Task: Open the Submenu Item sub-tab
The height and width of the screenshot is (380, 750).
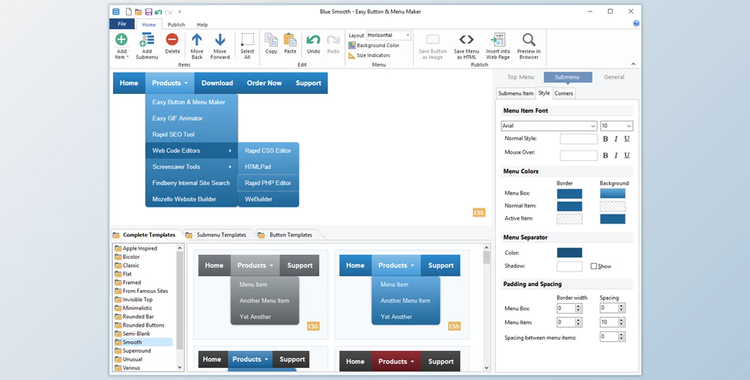Action: click(516, 93)
